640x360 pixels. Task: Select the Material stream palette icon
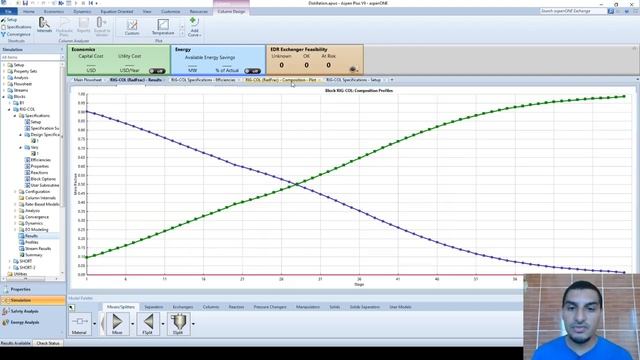coord(80,324)
